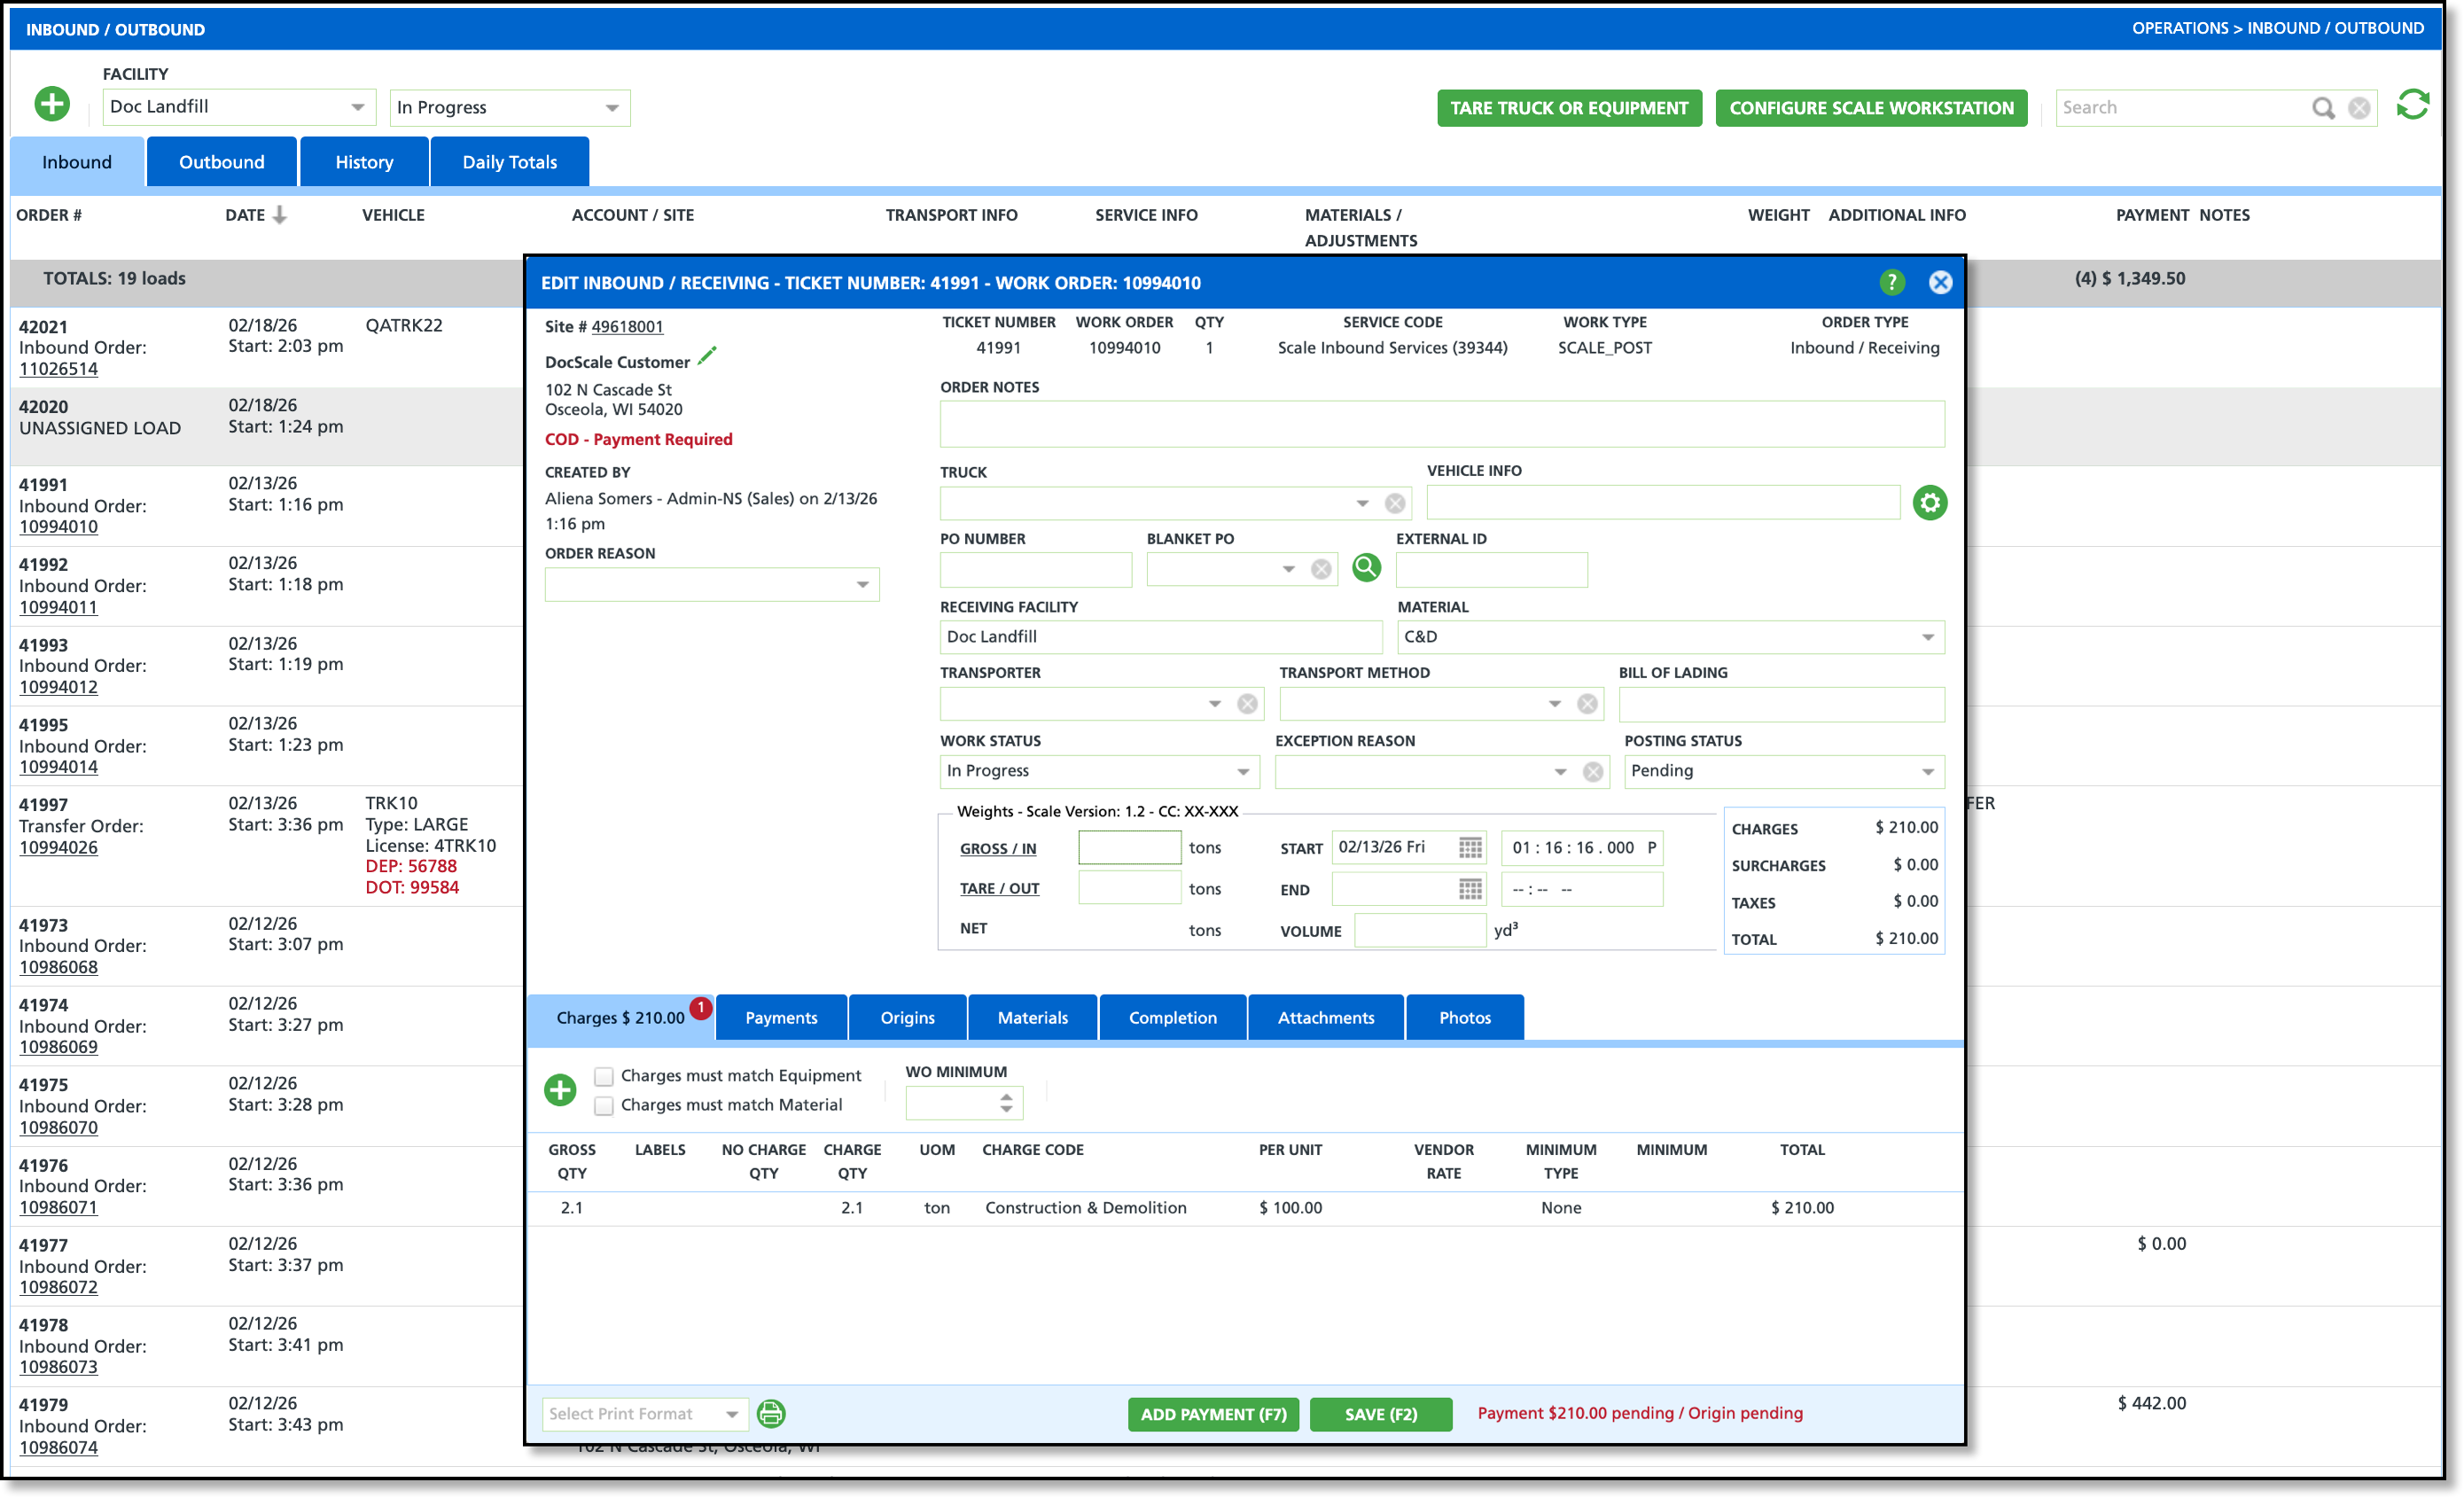Click the green plus icon beside Facility

[52, 104]
